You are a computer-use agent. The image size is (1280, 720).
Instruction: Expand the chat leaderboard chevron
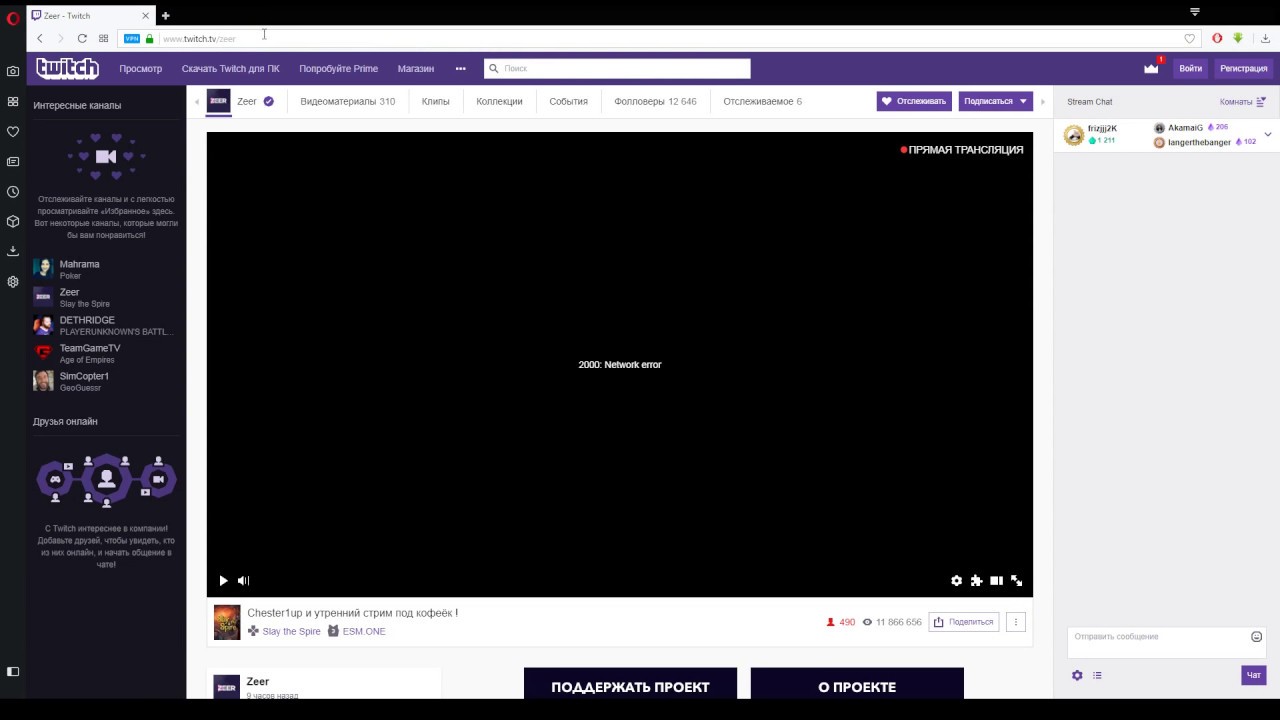pos(1268,134)
